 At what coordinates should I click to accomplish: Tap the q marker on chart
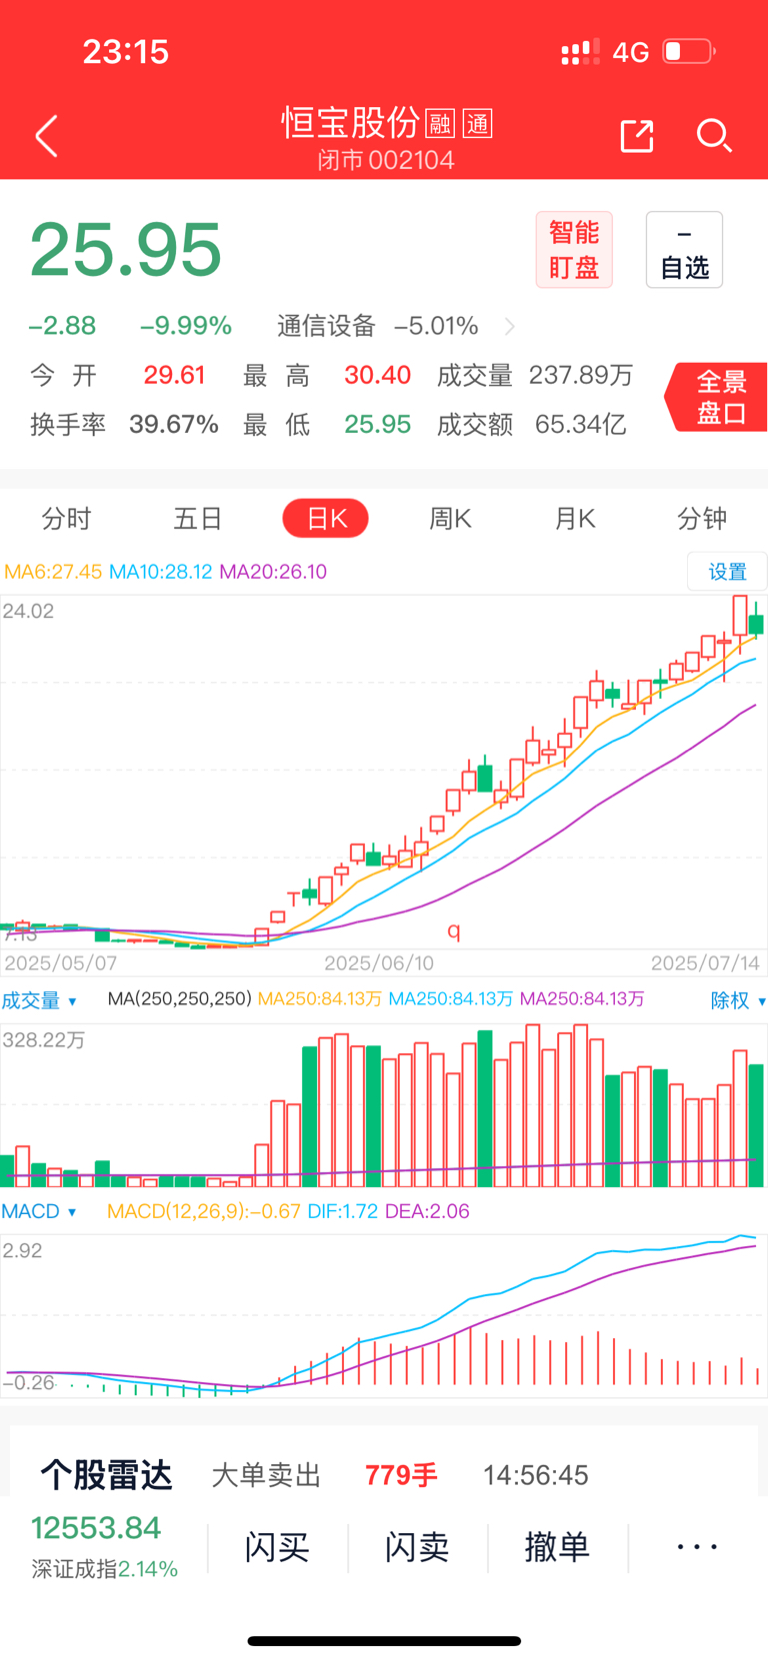click(454, 931)
